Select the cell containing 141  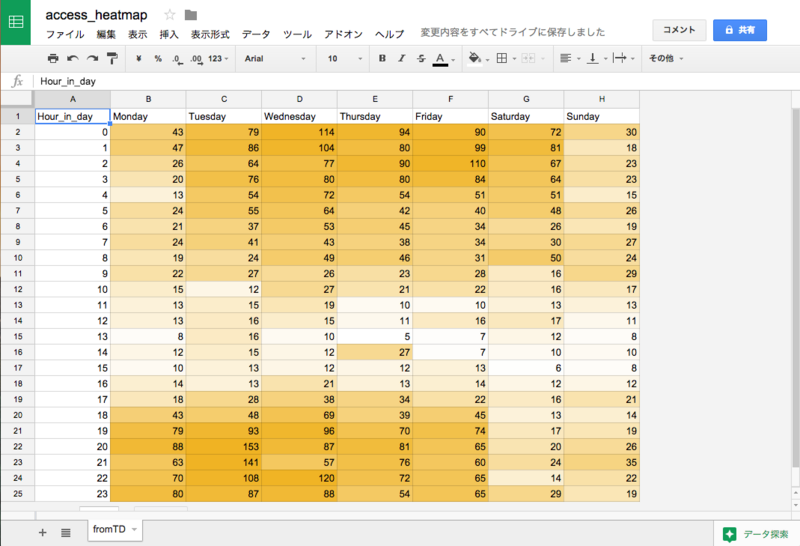click(x=224, y=462)
